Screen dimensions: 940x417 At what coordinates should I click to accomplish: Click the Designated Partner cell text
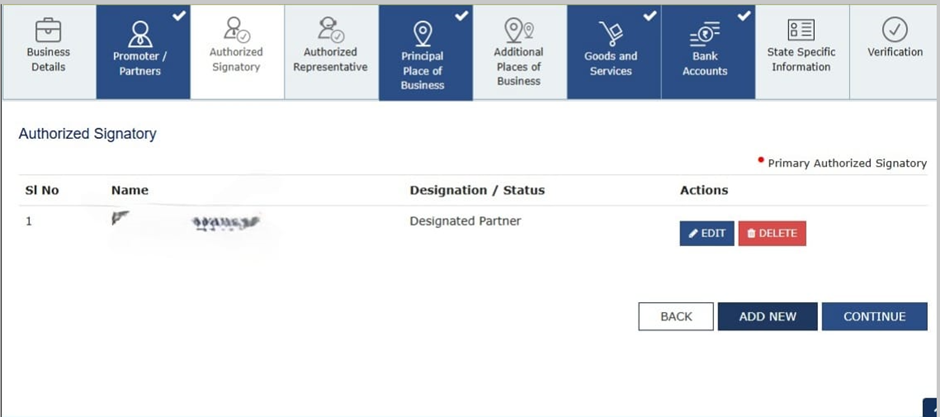465,221
